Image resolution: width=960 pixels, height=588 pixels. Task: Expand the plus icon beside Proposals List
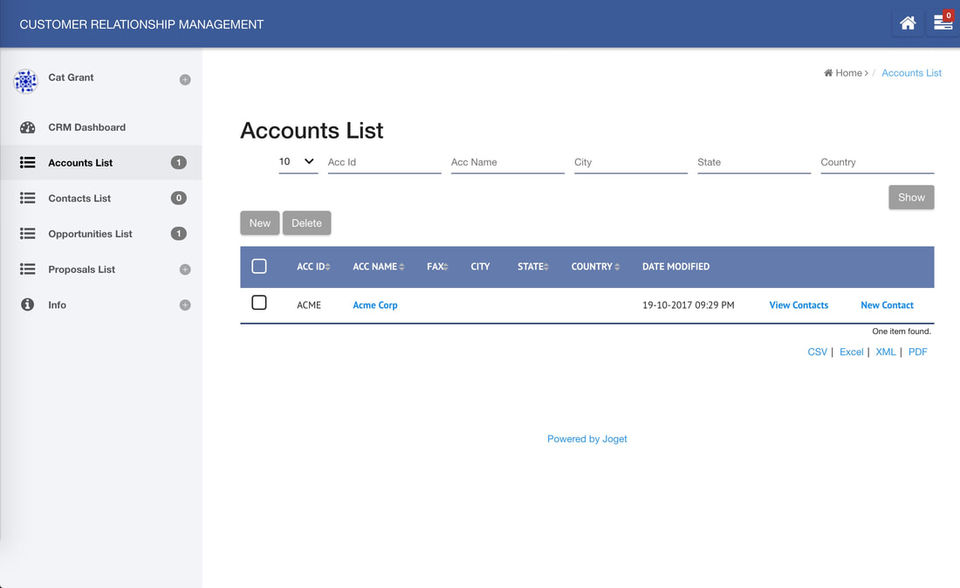click(x=185, y=270)
